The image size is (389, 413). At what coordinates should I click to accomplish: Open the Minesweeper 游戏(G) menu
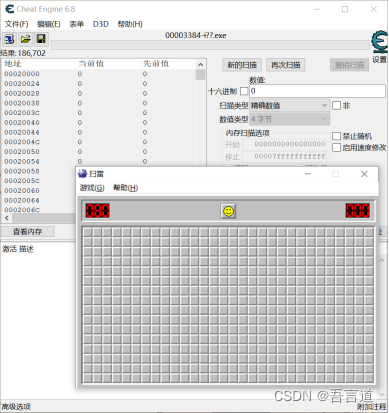(92, 188)
